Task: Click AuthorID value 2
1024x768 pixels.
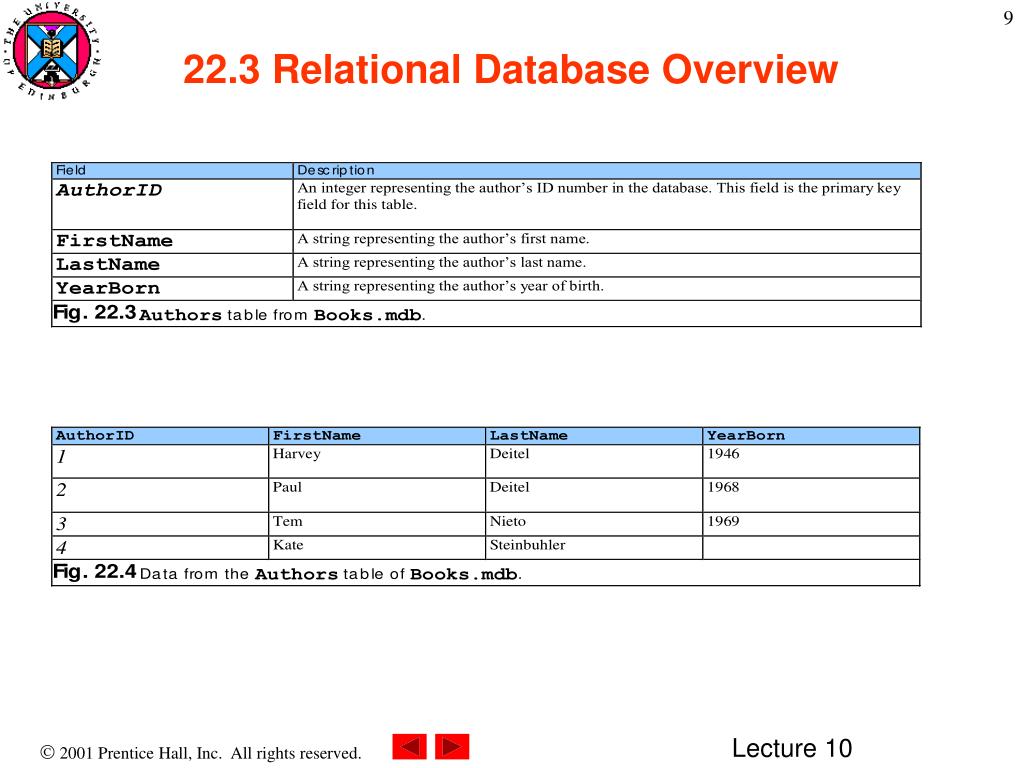Action: tap(61, 490)
